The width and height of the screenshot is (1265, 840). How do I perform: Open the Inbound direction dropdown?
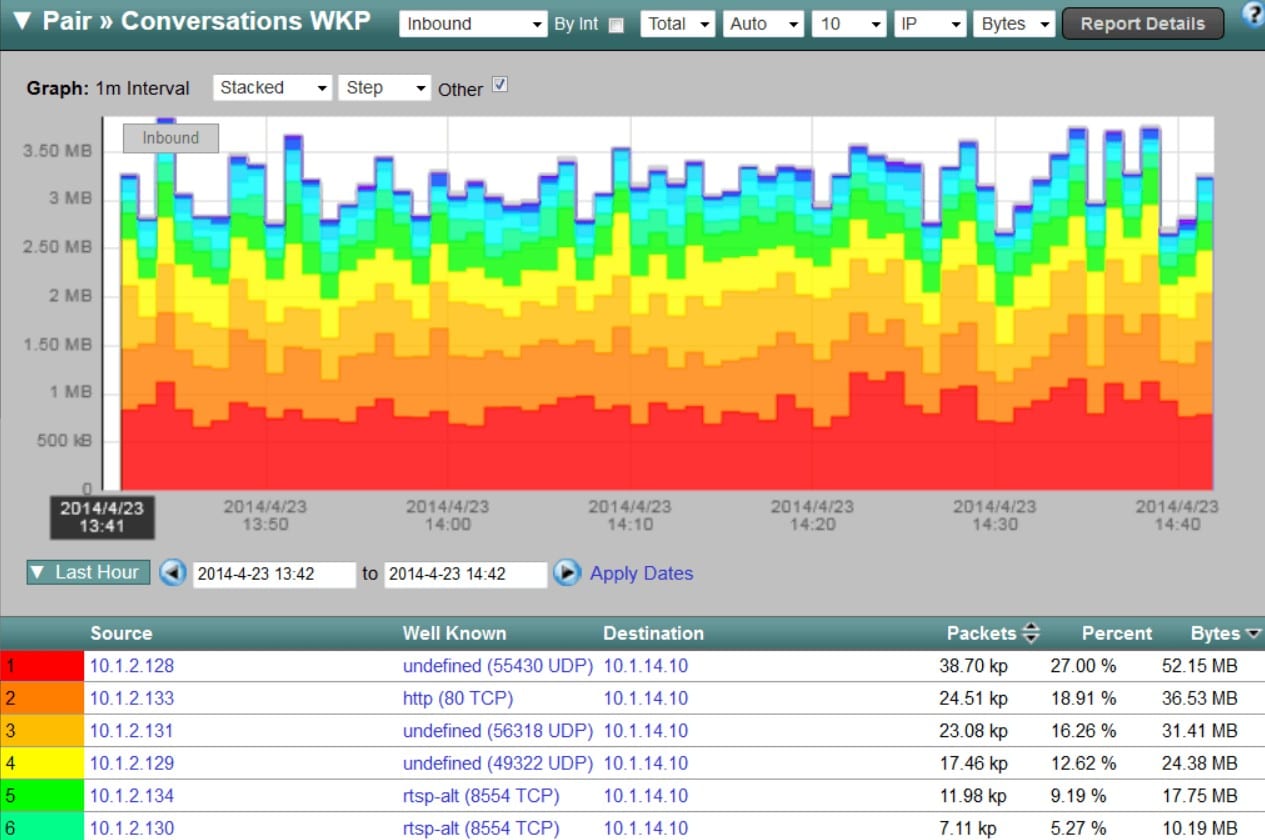473,24
